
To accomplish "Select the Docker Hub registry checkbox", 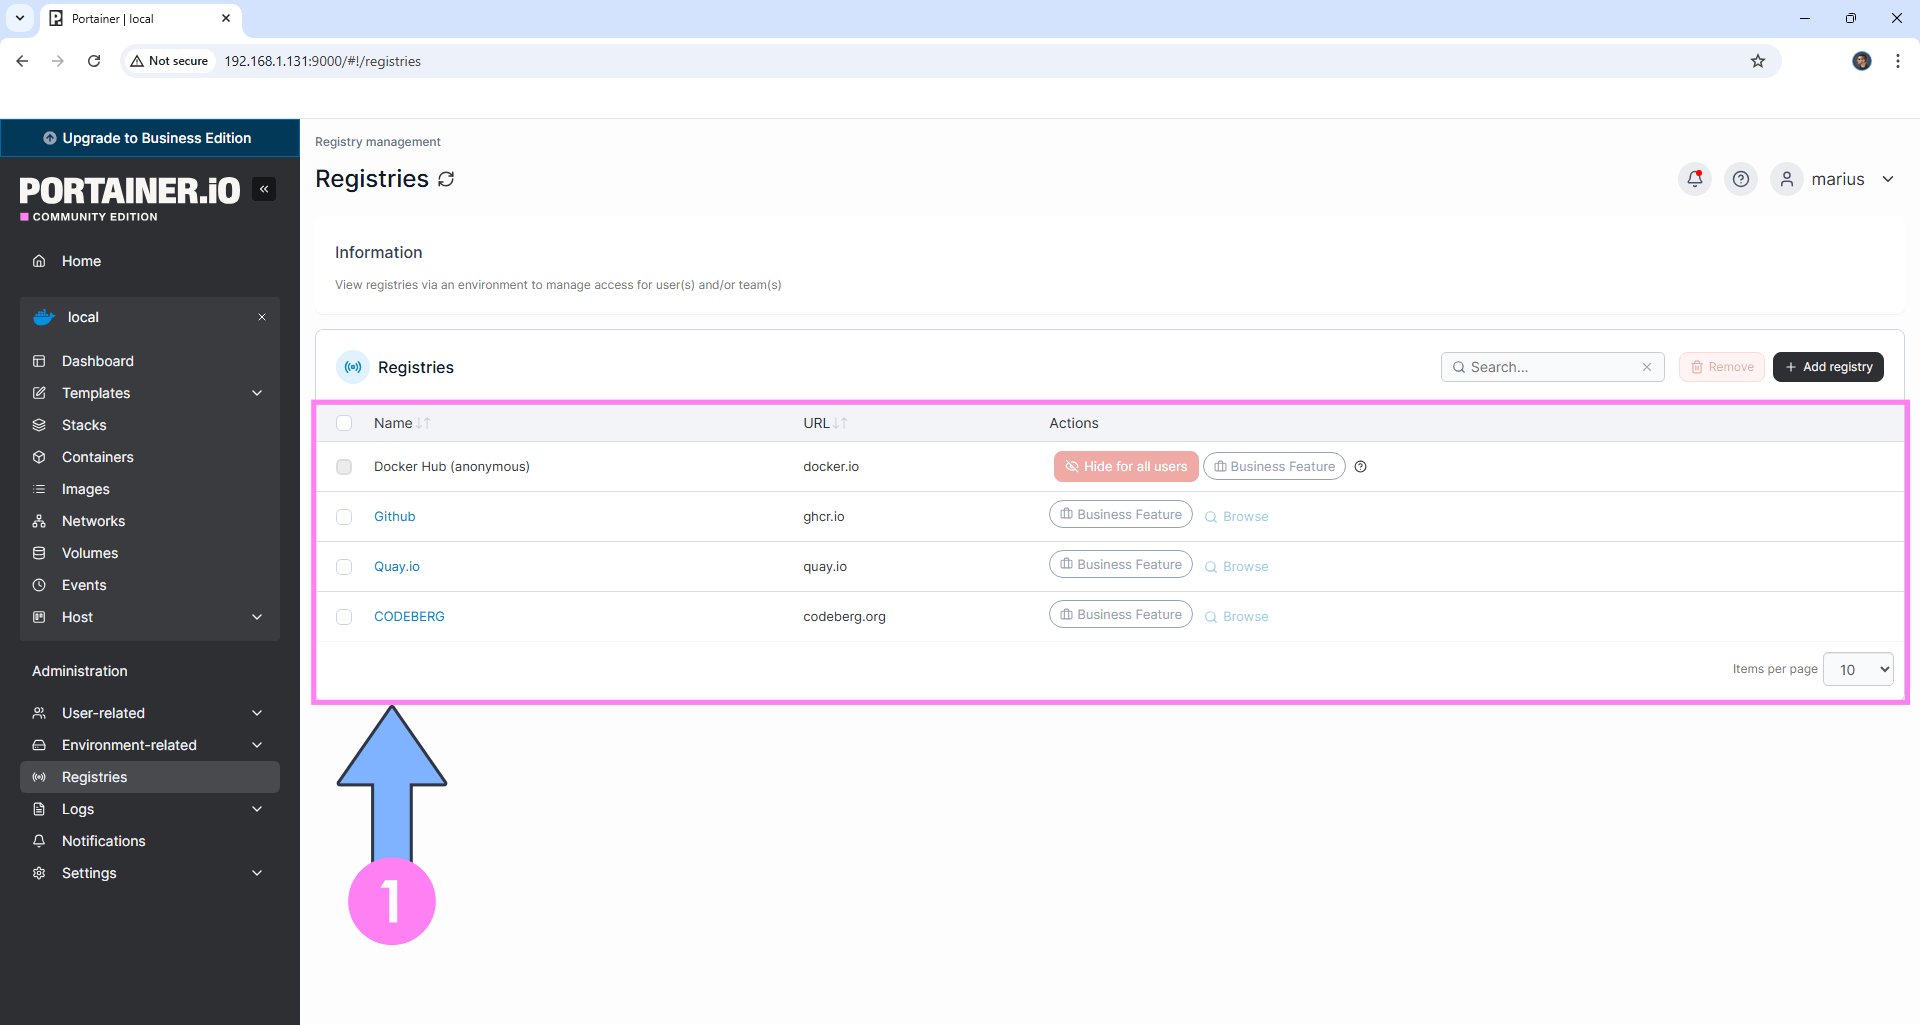I will 344,466.
